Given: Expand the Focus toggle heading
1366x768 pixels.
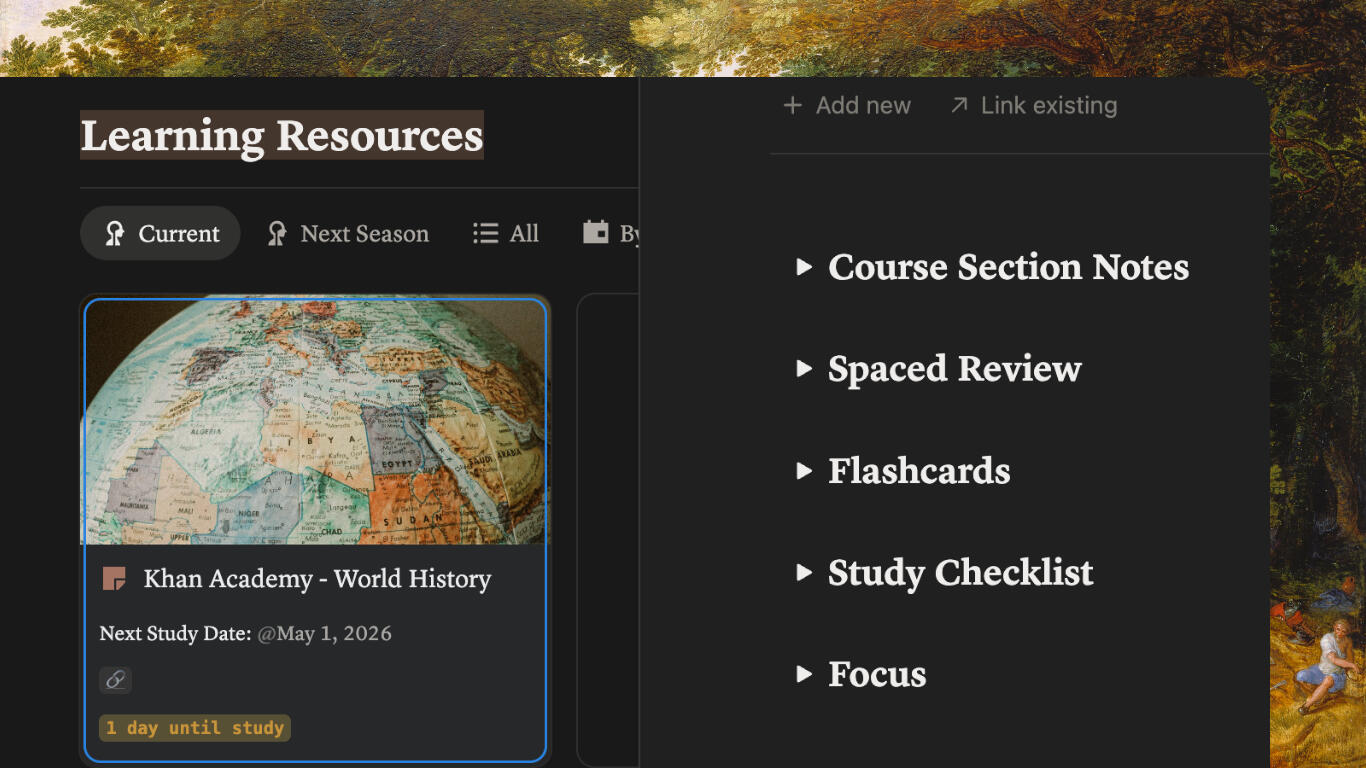Looking at the screenshot, I should tap(804, 675).
